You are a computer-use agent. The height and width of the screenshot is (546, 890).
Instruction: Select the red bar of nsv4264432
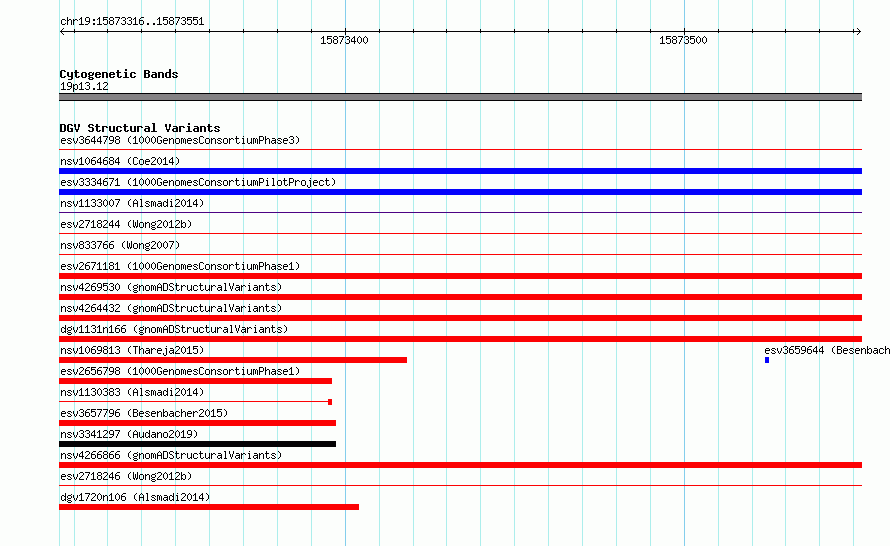tap(460, 318)
